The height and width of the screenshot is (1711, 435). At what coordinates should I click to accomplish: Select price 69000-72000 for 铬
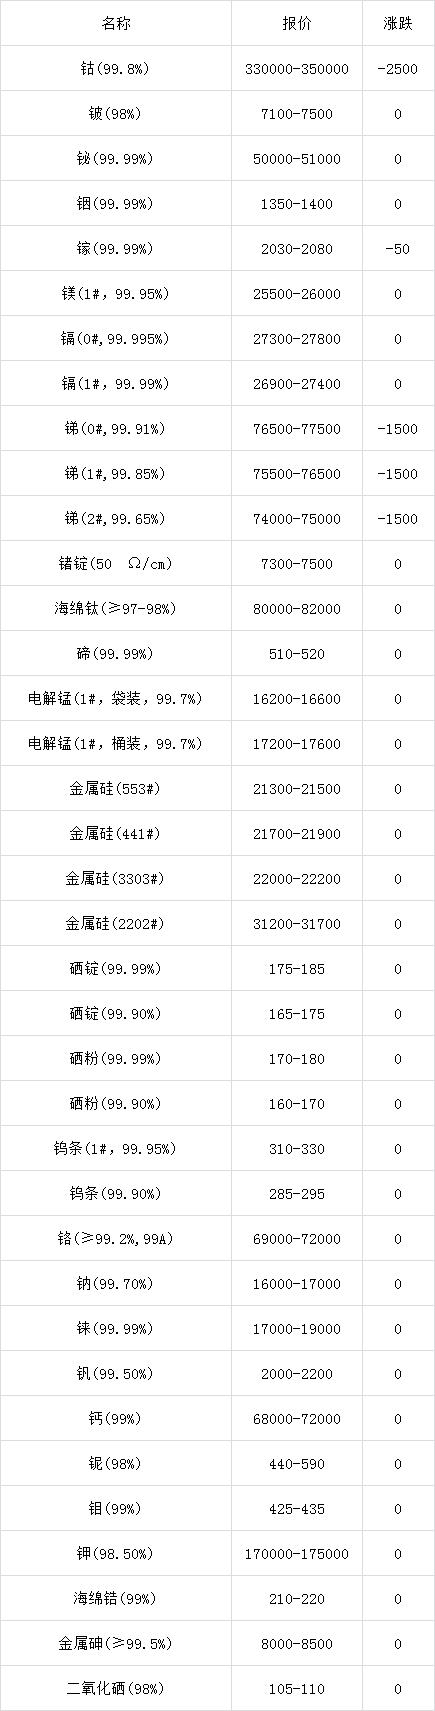pyautogui.click(x=297, y=1239)
